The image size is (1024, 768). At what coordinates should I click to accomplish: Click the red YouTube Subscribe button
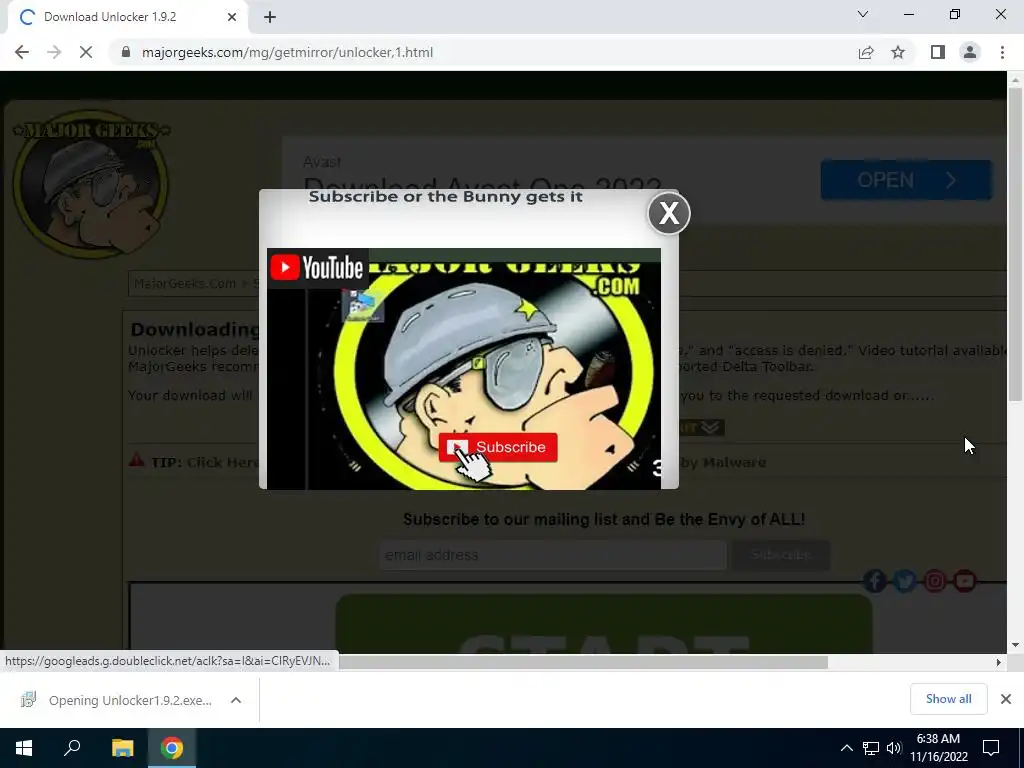[498, 447]
